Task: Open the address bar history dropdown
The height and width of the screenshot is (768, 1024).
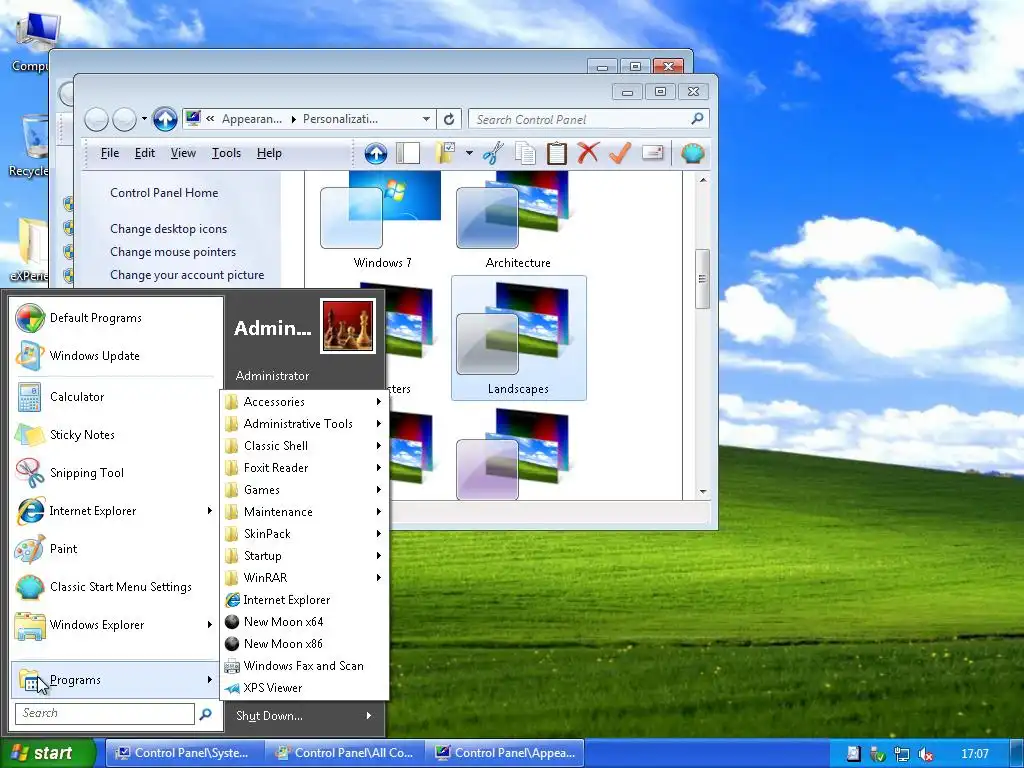Action: click(x=426, y=119)
